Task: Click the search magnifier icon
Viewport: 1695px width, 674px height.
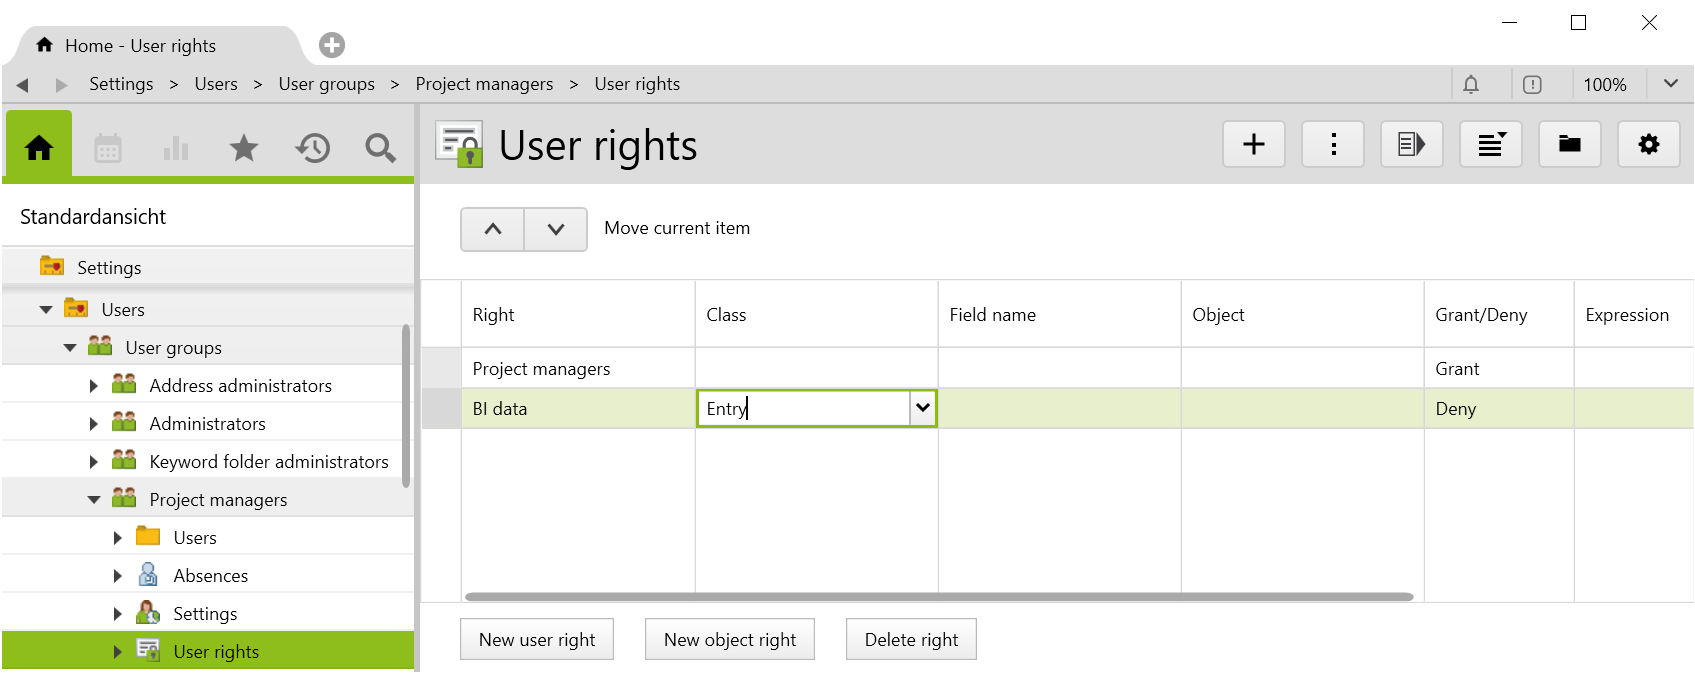Action: click(x=380, y=149)
